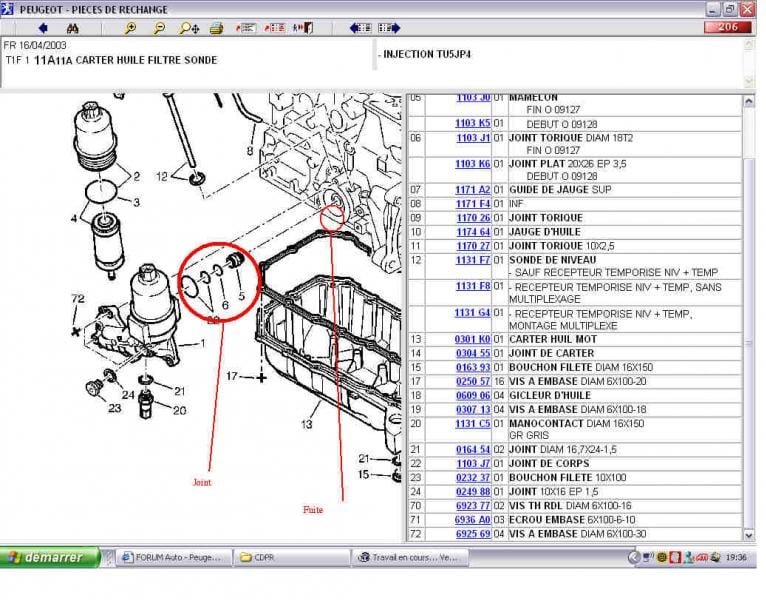Open part number 0307 13

point(473,409)
